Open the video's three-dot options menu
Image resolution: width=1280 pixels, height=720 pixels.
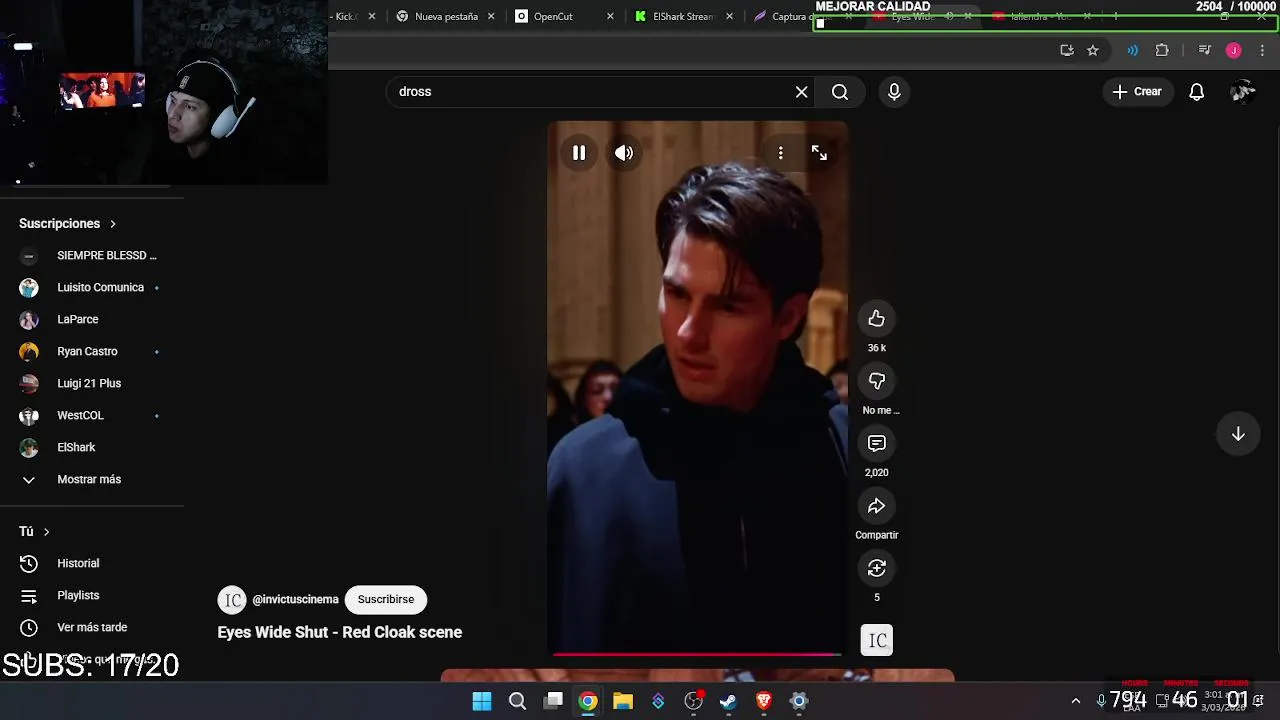click(781, 153)
